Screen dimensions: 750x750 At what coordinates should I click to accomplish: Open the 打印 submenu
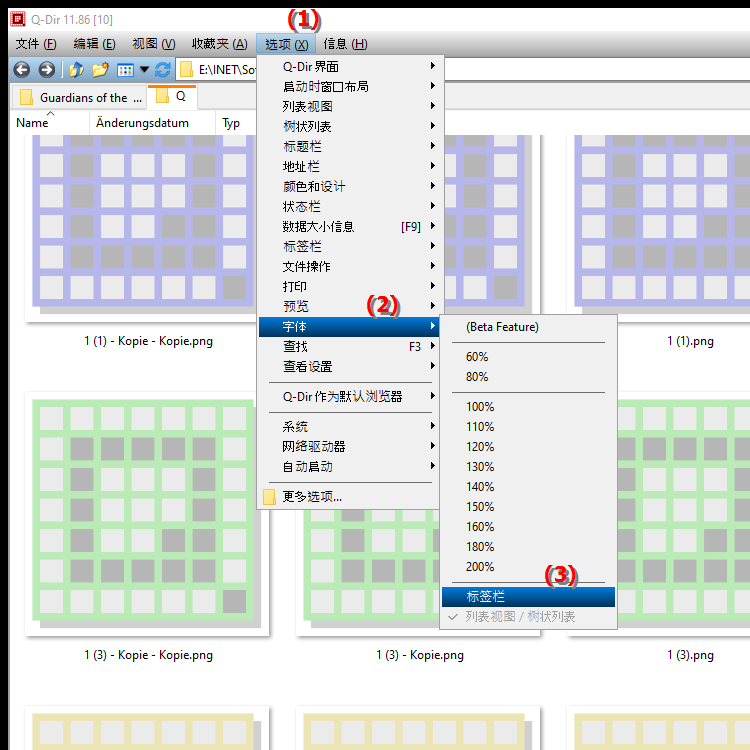(349, 287)
